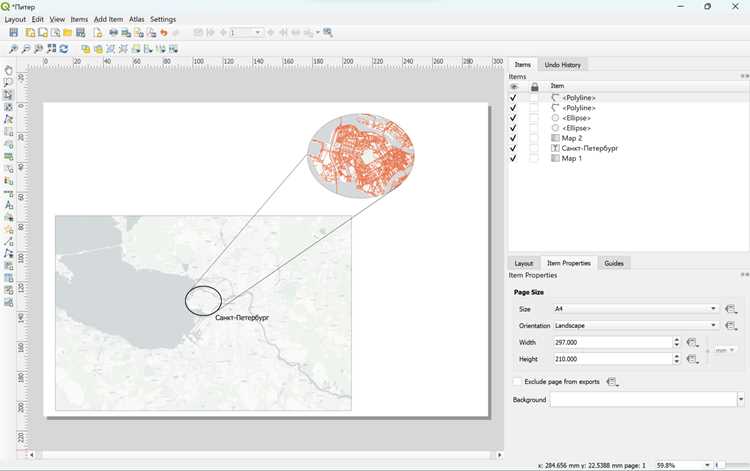Open the Settings menu
Viewport: 750px width, 471px height.
(x=163, y=19)
